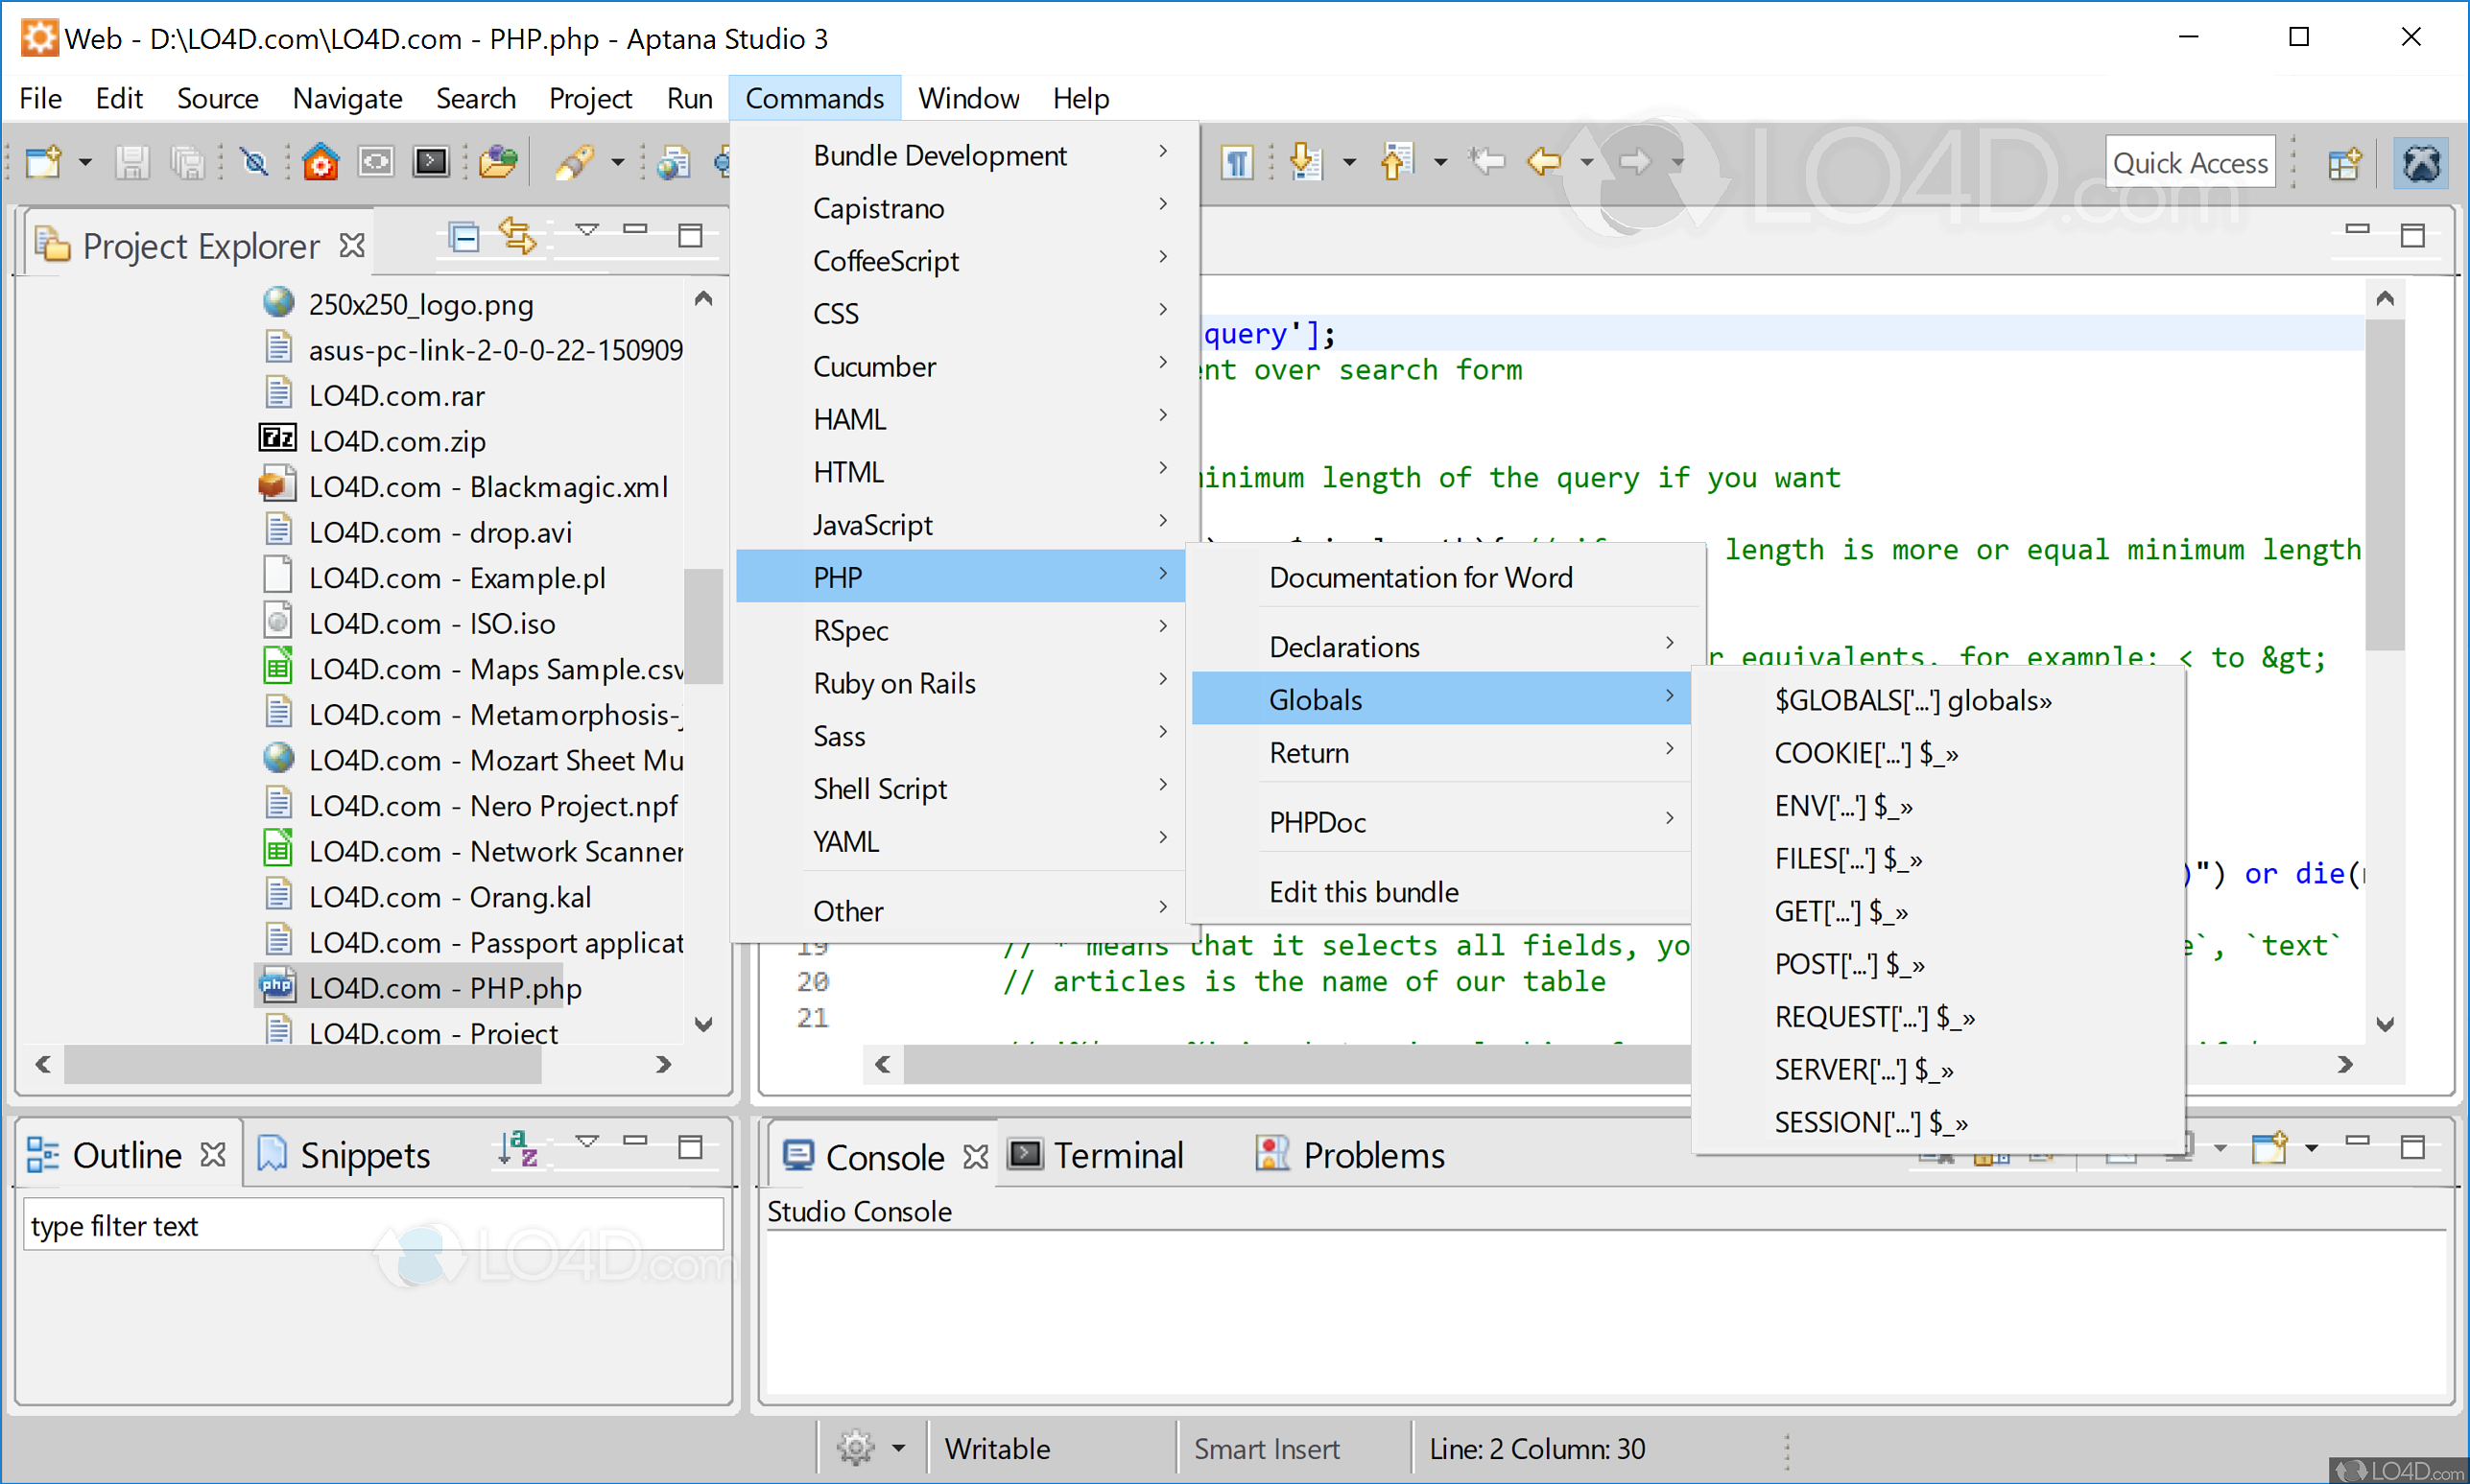Select 'Edit this bundle' in the PHP menu
This screenshot has height=1484, width=2470.
1363,891
